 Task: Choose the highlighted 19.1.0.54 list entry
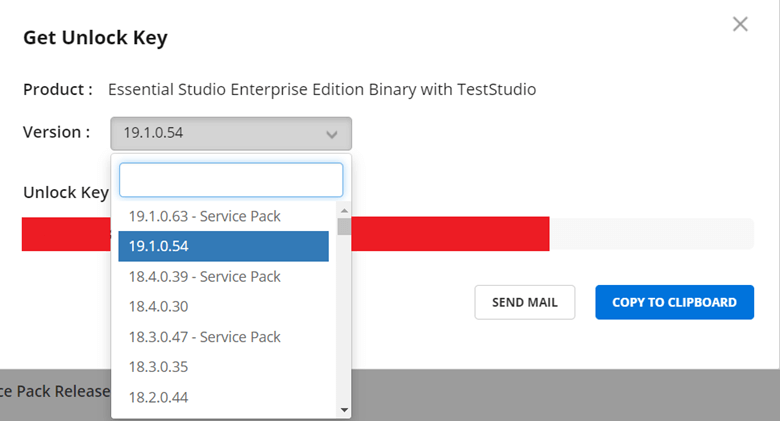coord(223,246)
